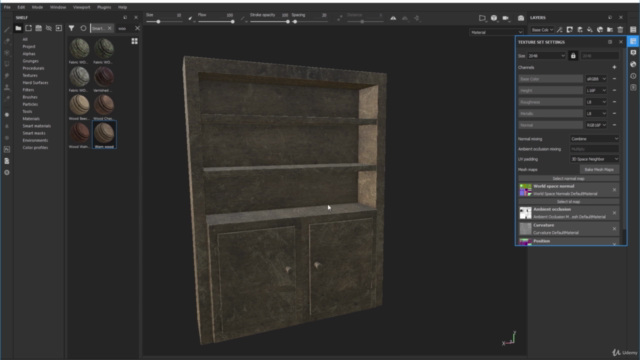640x360 pixels.
Task: Select the Grunges shelf category
Action: [x=31, y=61]
